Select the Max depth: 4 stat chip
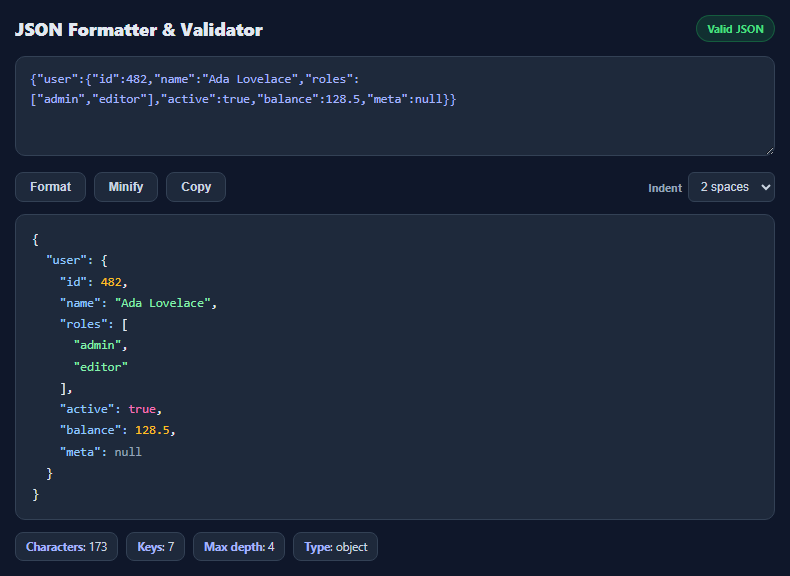This screenshot has height=576, width=790. (239, 547)
